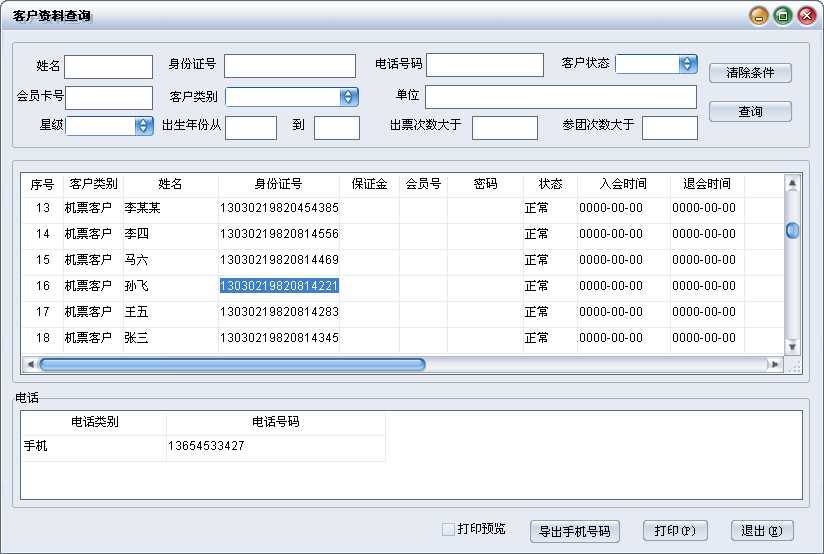This screenshot has width=824, height=554.
Task: Click the 会员号 column header
Action: coord(423,184)
